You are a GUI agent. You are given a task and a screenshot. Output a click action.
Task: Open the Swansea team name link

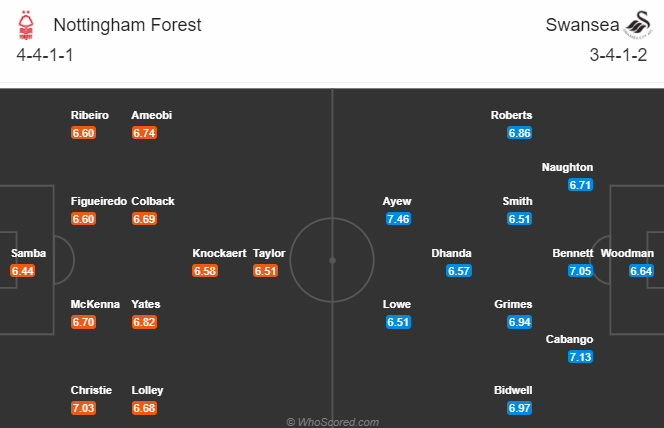click(x=582, y=25)
